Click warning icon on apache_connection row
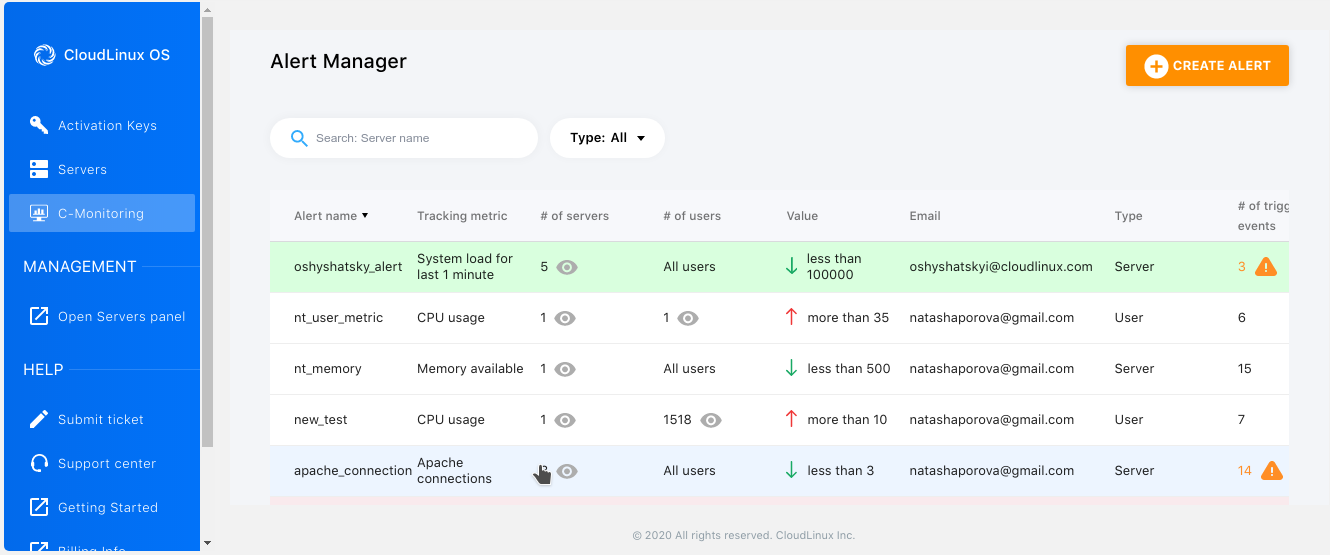The height and width of the screenshot is (555, 1330). coord(1272,470)
